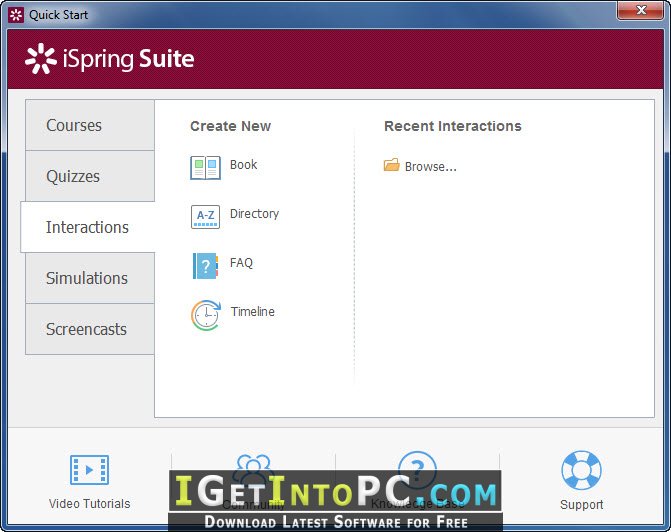This screenshot has width=671, height=532.
Task: Select the Interactions tab
Action: (88, 227)
